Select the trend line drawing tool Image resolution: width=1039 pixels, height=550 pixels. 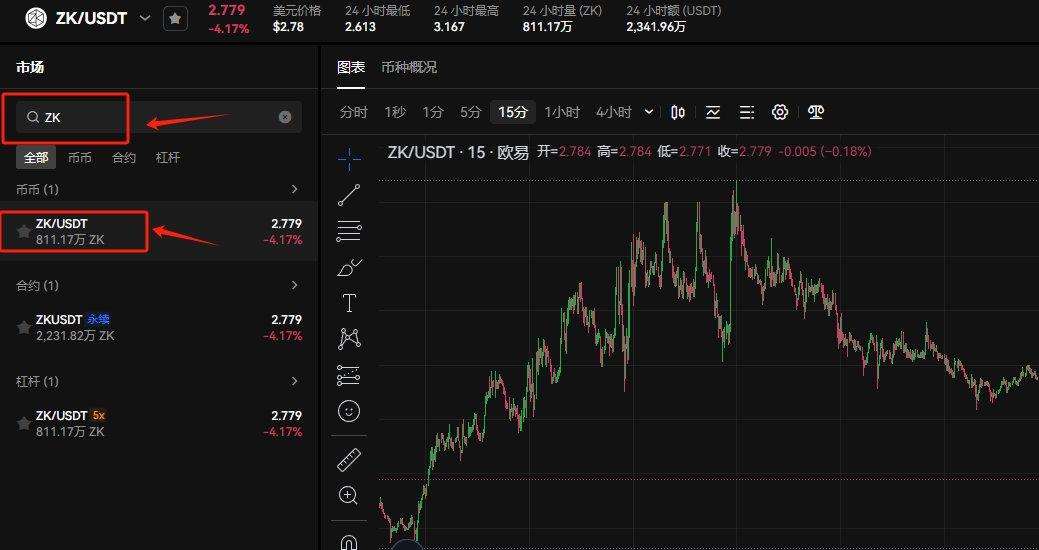click(349, 195)
